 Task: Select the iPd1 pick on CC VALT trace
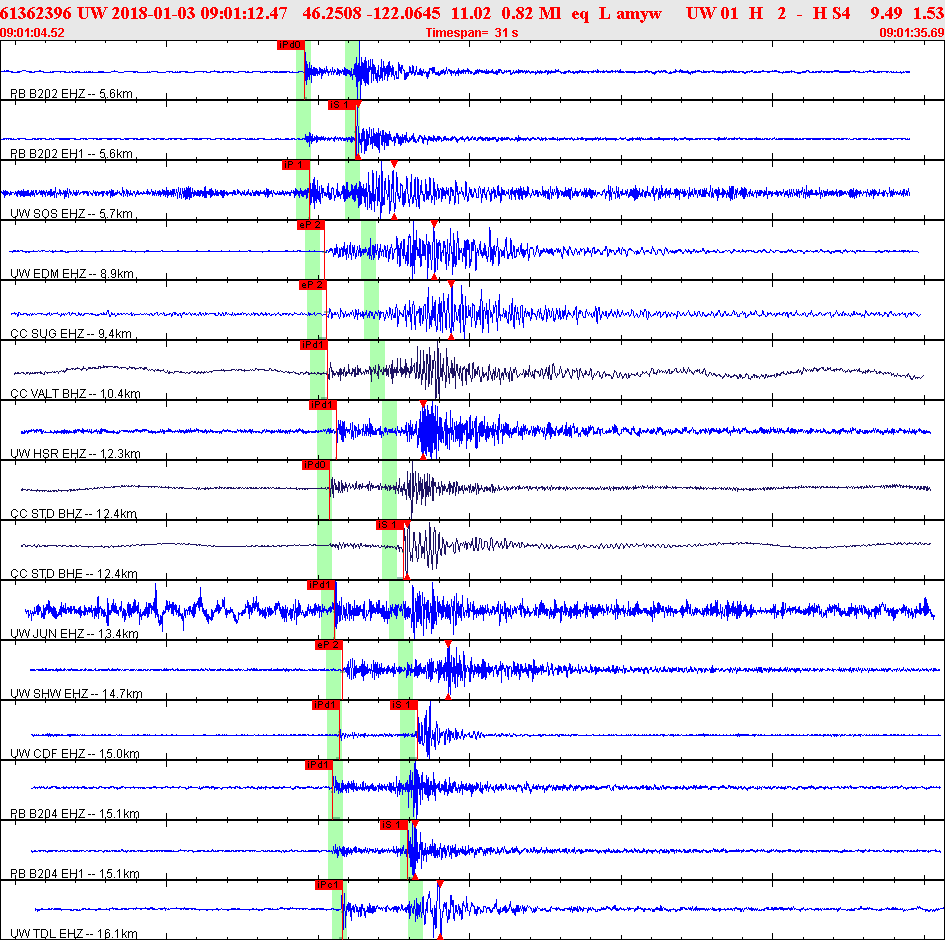314,345
